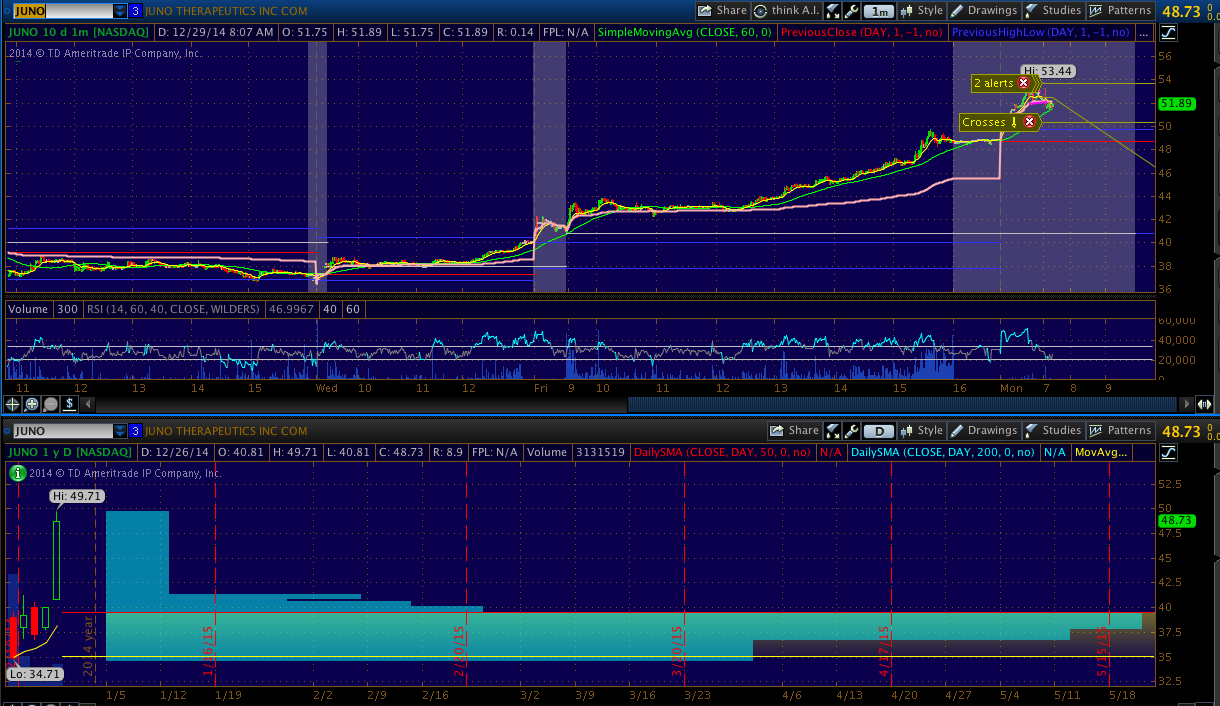Close the 'Crosses' alert bubble

pyautogui.click(x=1029, y=122)
